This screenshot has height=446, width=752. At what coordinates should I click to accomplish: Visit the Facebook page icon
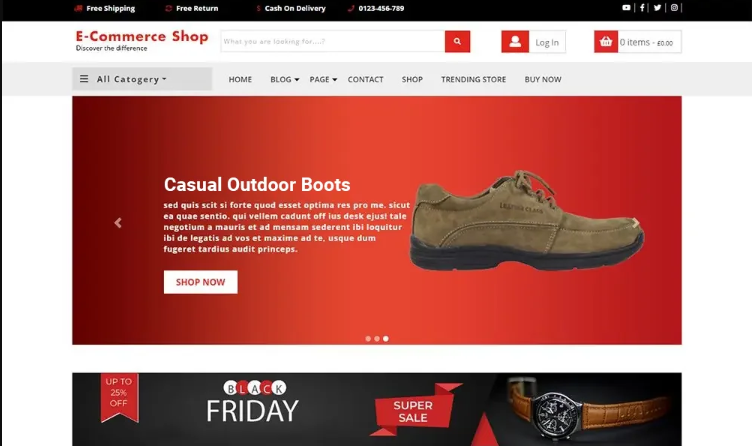pyautogui.click(x=642, y=8)
